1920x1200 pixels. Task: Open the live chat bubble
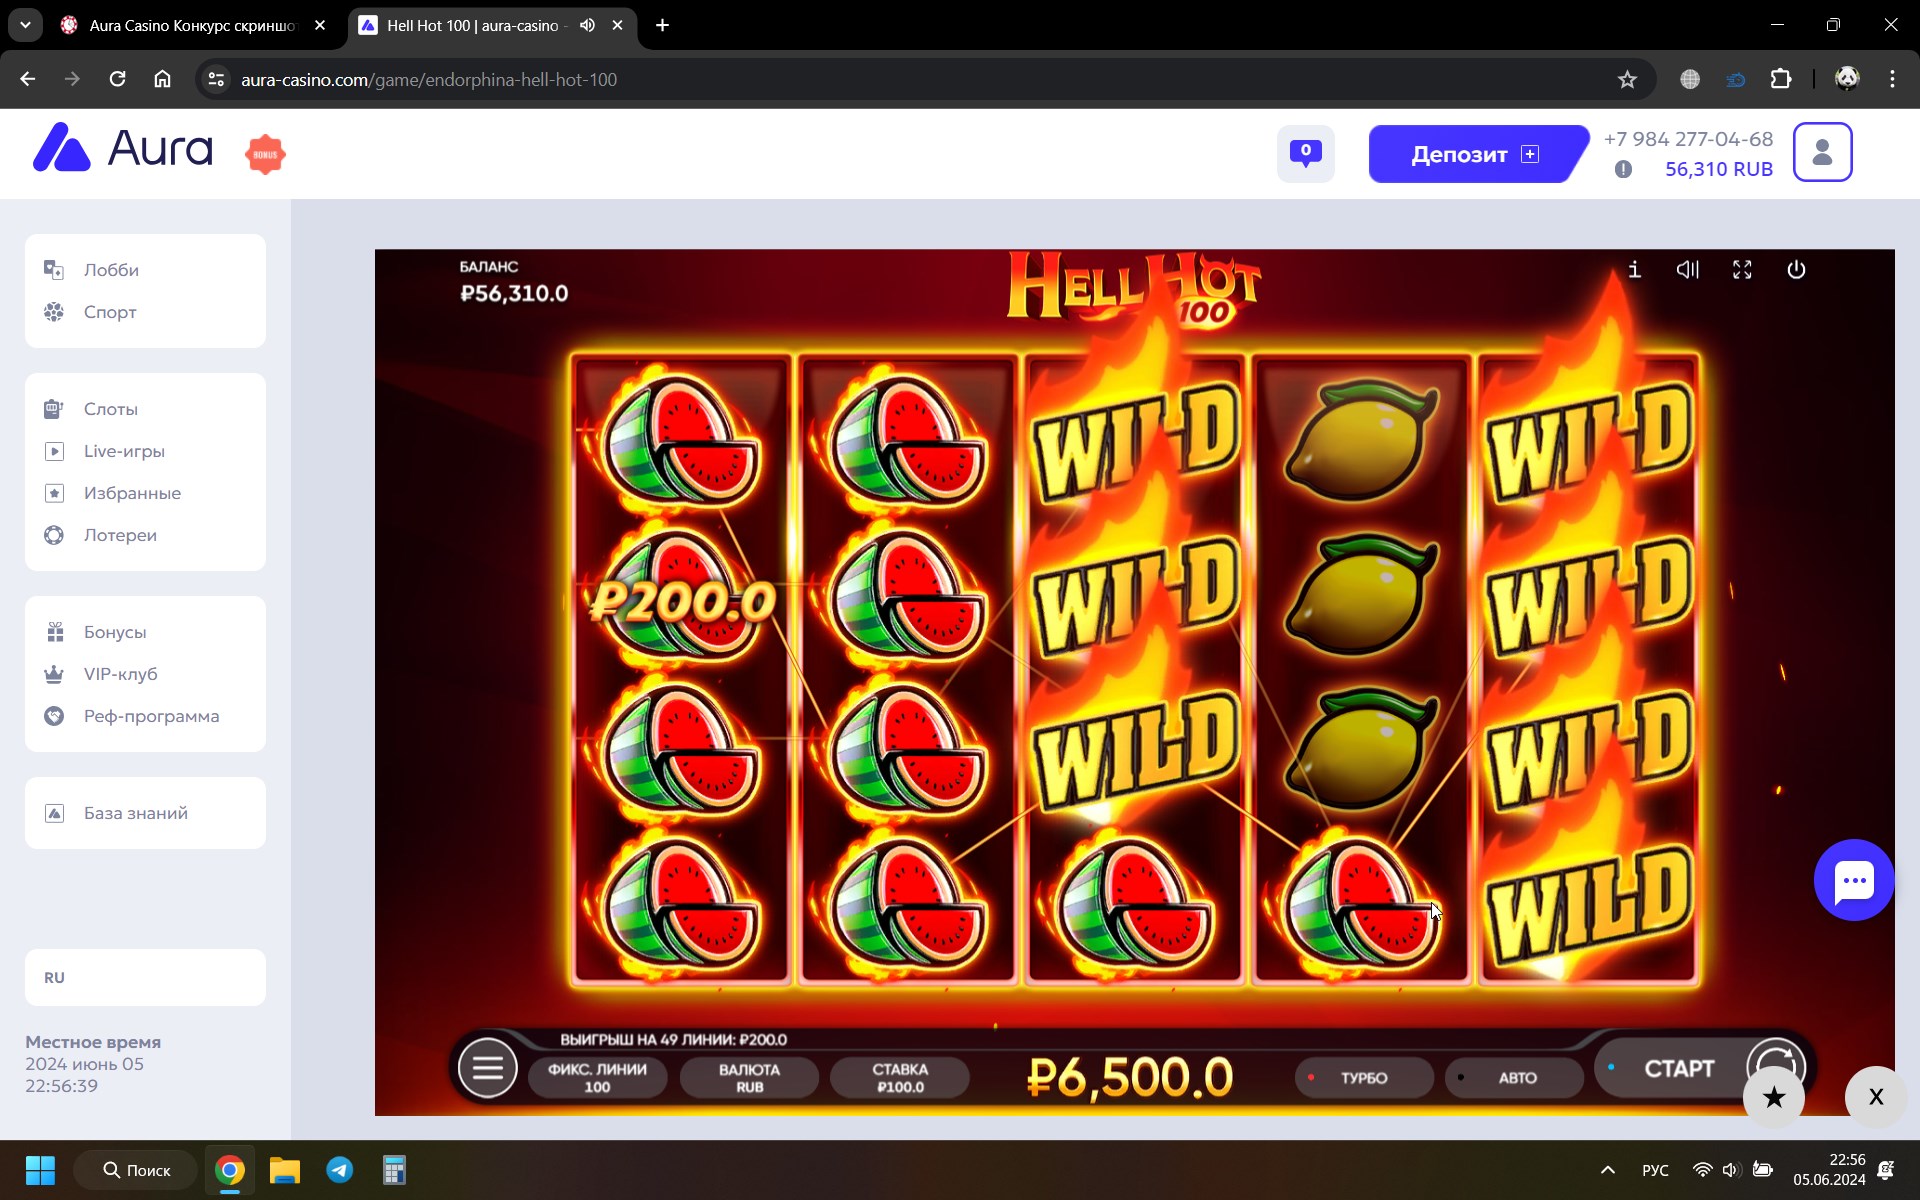[1853, 880]
